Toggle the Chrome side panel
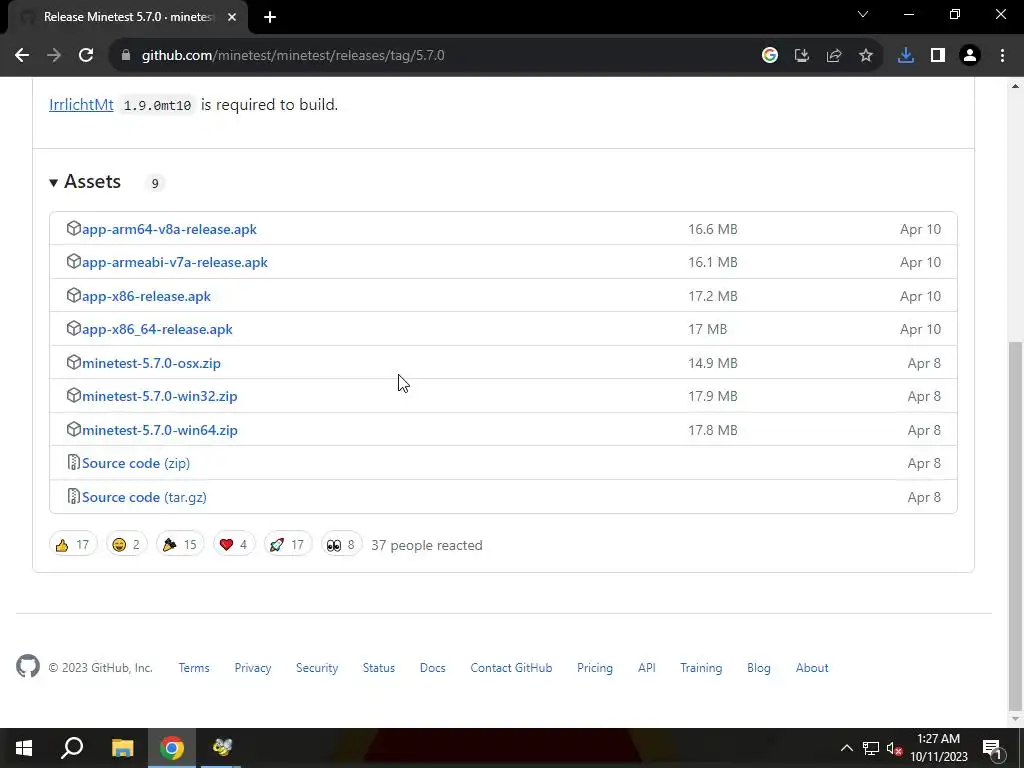The height and width of the screenshot is (768, 1024). click(x=938, y=56)
